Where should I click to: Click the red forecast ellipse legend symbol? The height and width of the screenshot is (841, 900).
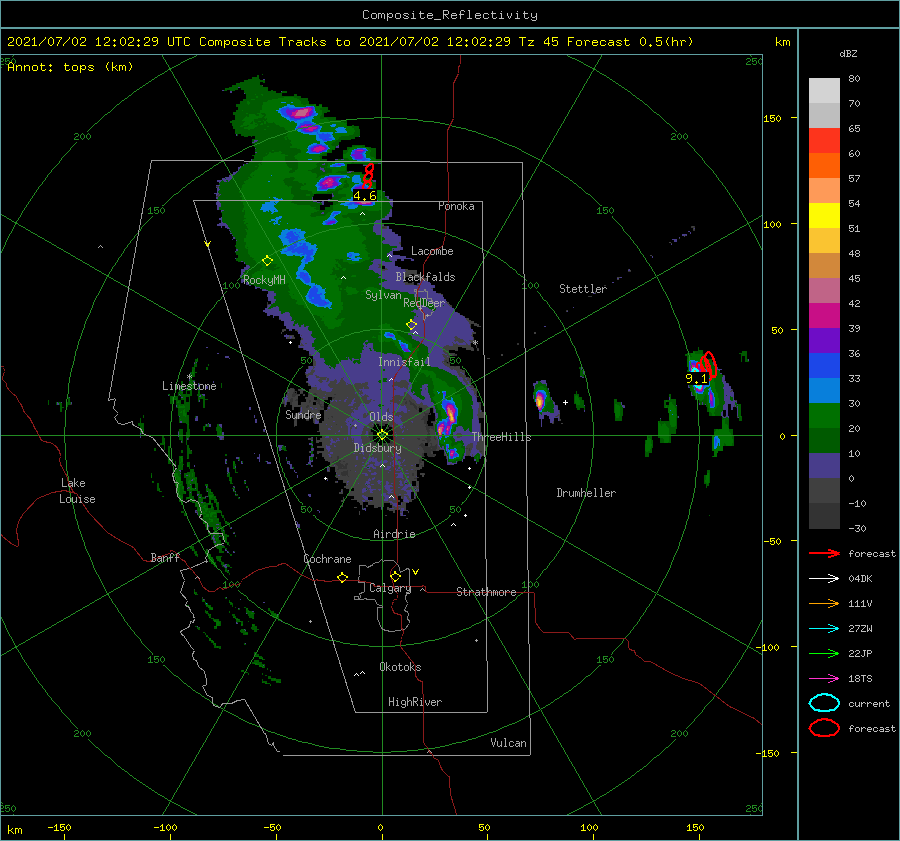pos(824,728)
